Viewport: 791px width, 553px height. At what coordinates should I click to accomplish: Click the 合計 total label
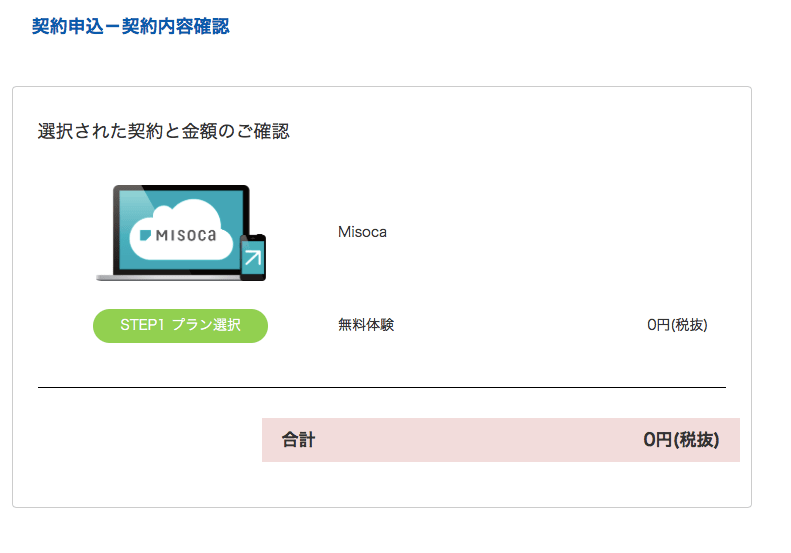(298, 440)
